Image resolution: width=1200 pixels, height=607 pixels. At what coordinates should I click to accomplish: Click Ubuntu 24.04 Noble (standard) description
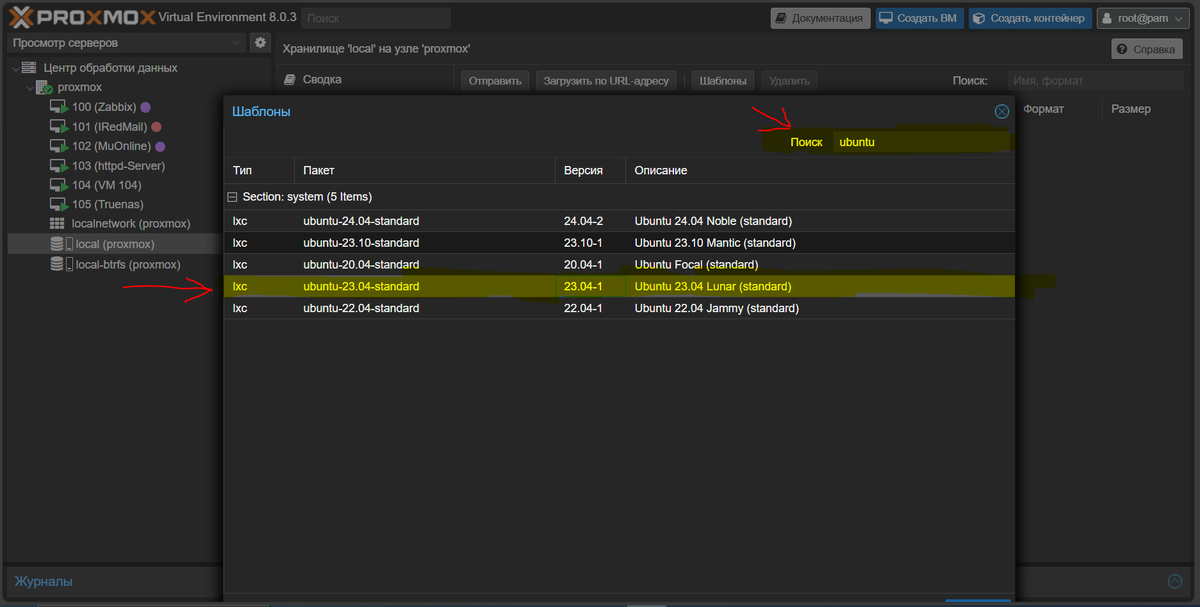click(713, 221)
